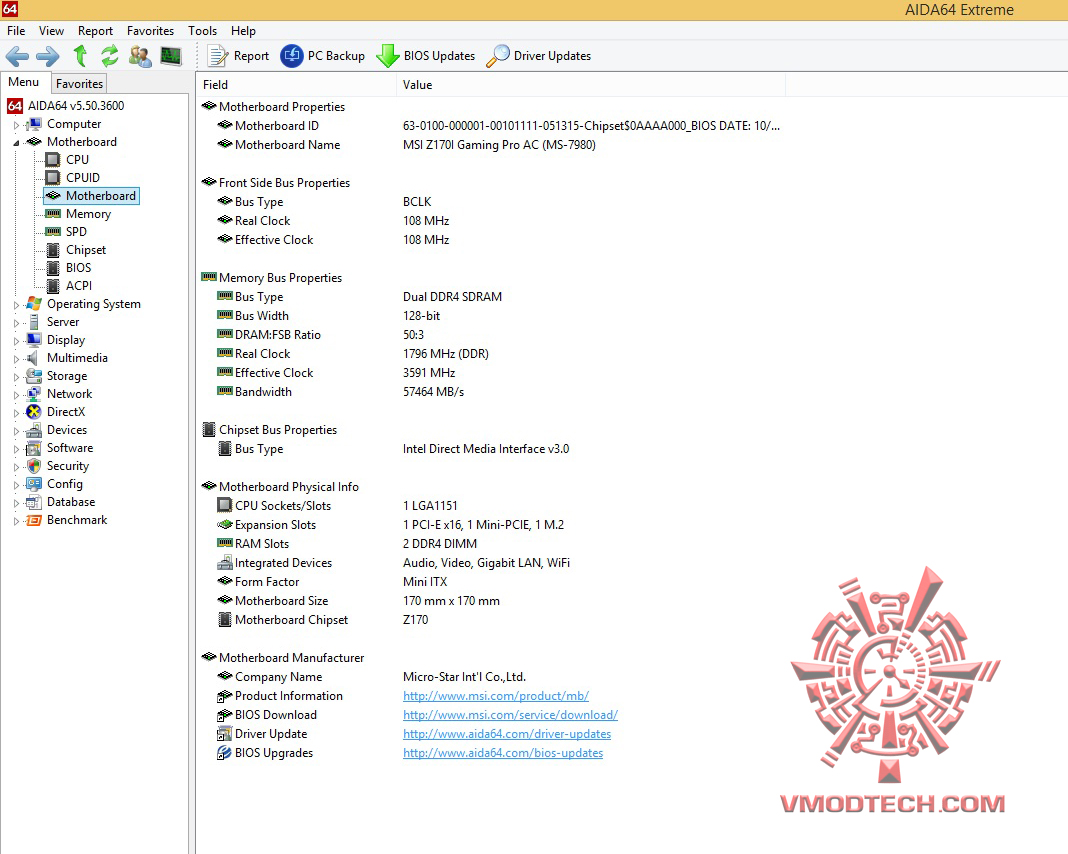Select the highlighted Motherboard sub-item
Viewport: 1068px width, 854px height.
(91, 195)
